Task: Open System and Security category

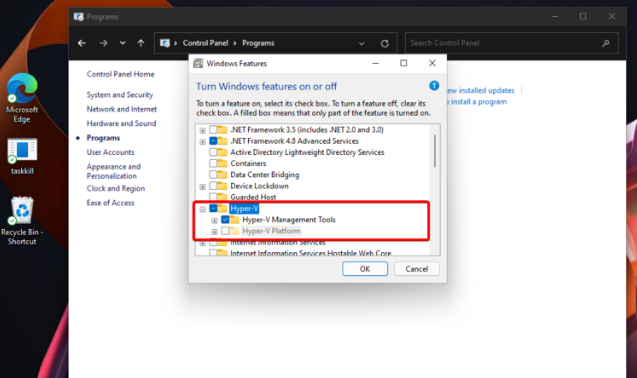Action: tap(120, 95)
